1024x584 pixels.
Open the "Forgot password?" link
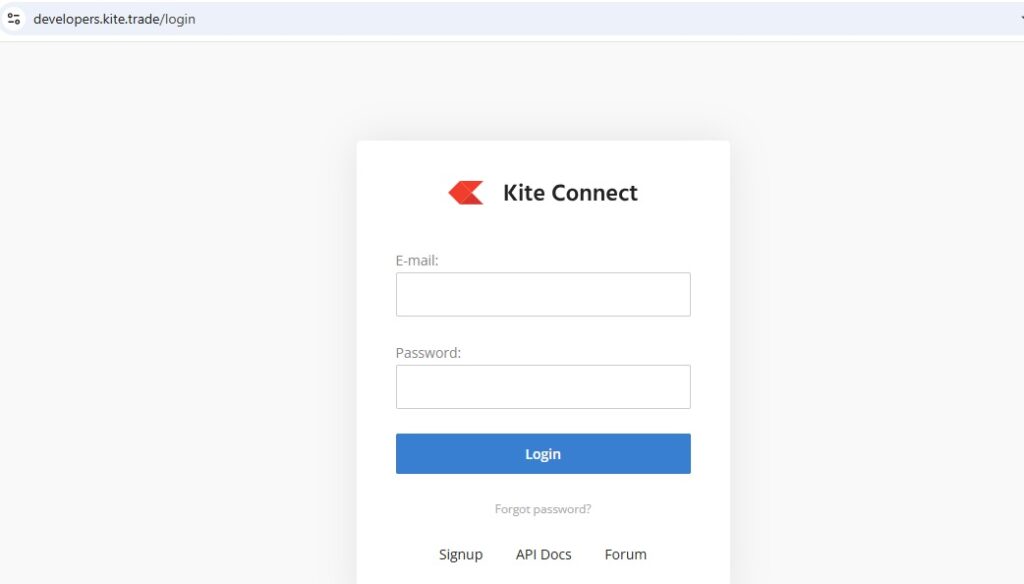543,508
